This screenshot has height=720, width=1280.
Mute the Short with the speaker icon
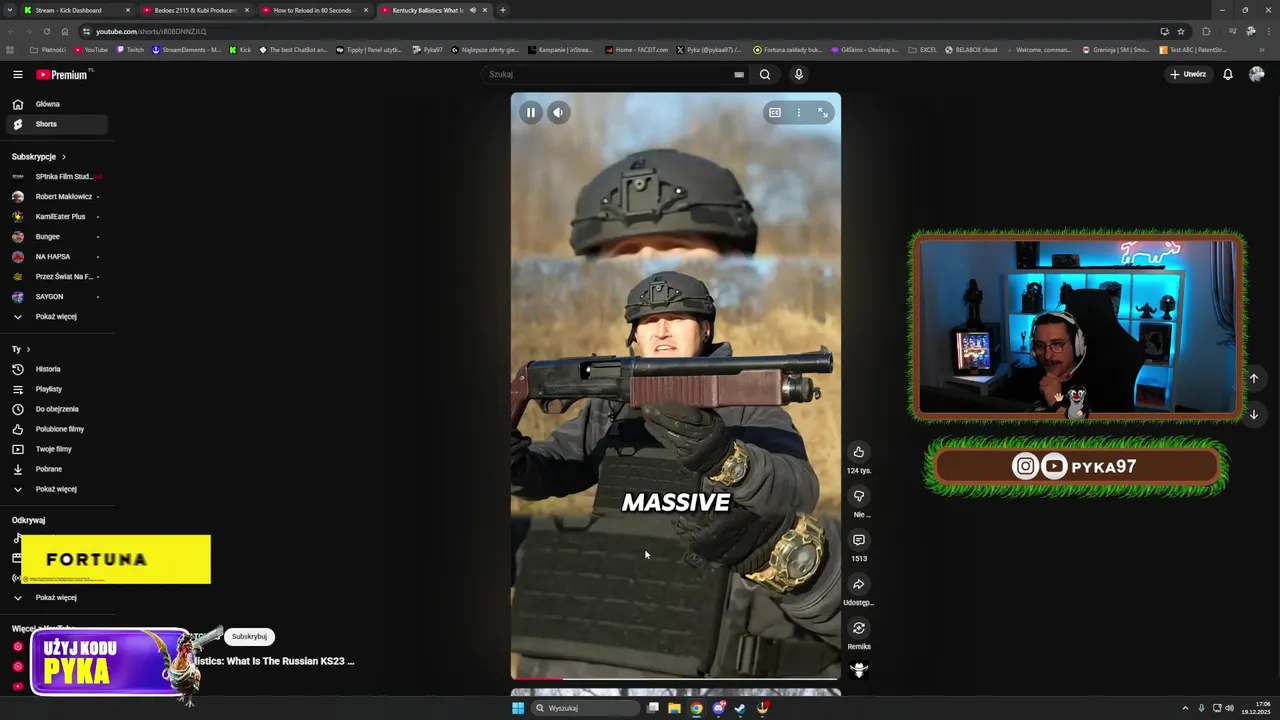click(558, 113)
